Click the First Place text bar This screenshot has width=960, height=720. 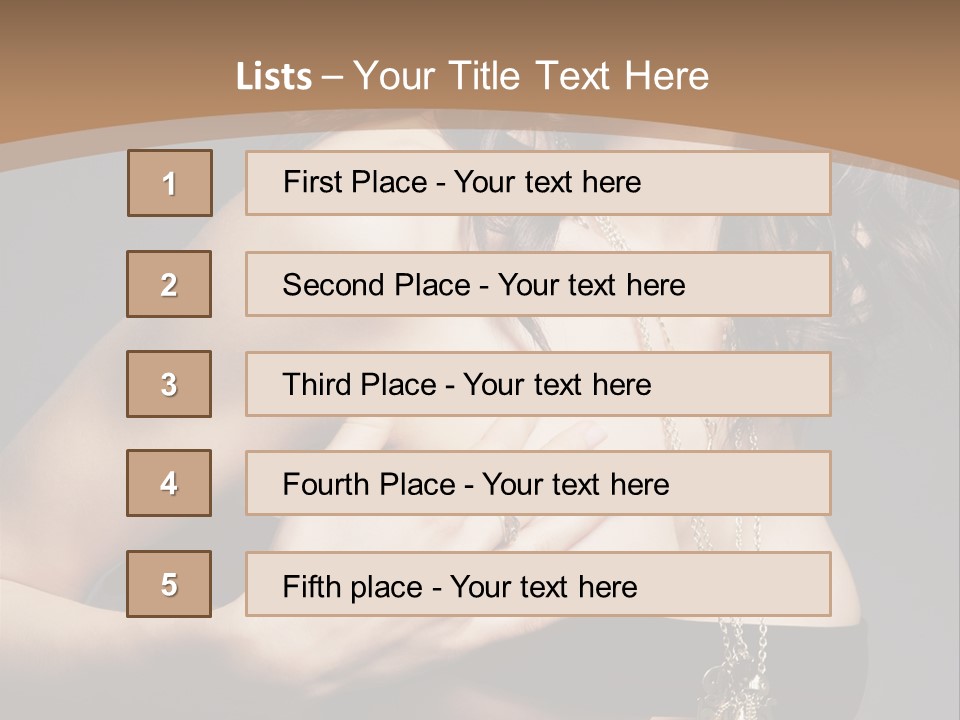538,183
